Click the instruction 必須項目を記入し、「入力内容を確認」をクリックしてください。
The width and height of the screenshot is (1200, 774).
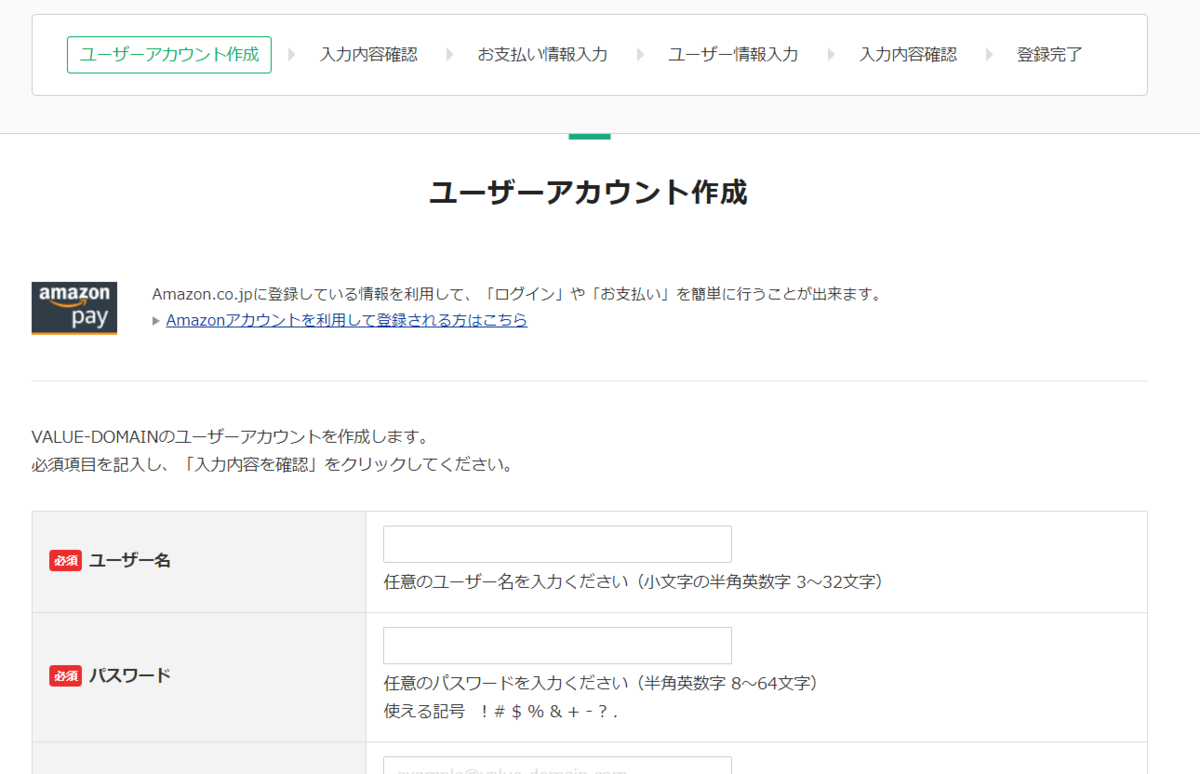273,465
